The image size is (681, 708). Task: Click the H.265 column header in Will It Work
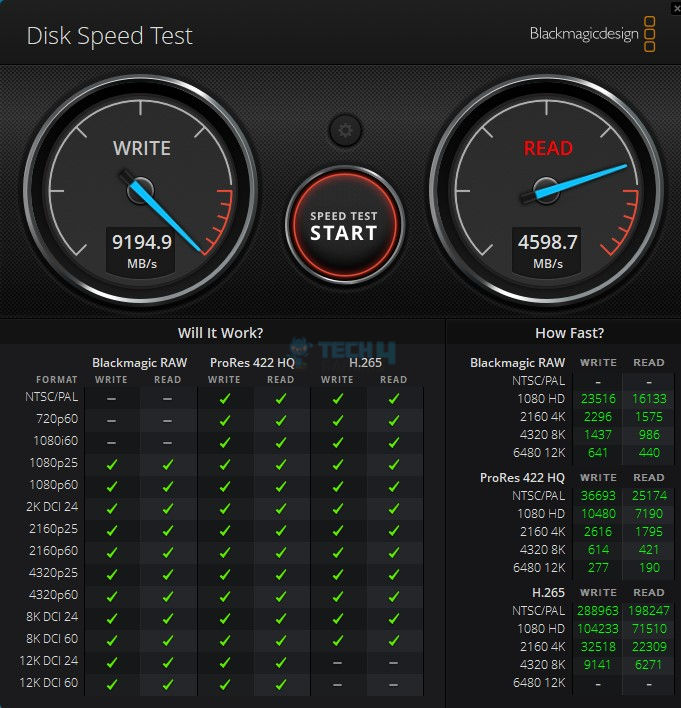365,363
